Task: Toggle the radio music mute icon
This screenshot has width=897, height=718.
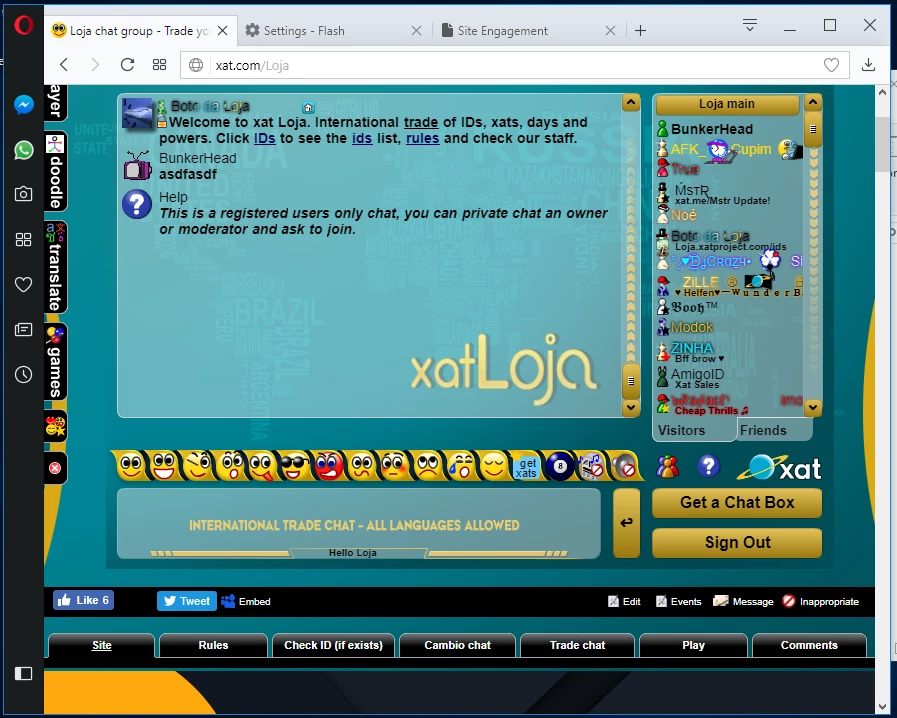Action: pyautogui.click(x=592, y=466)
